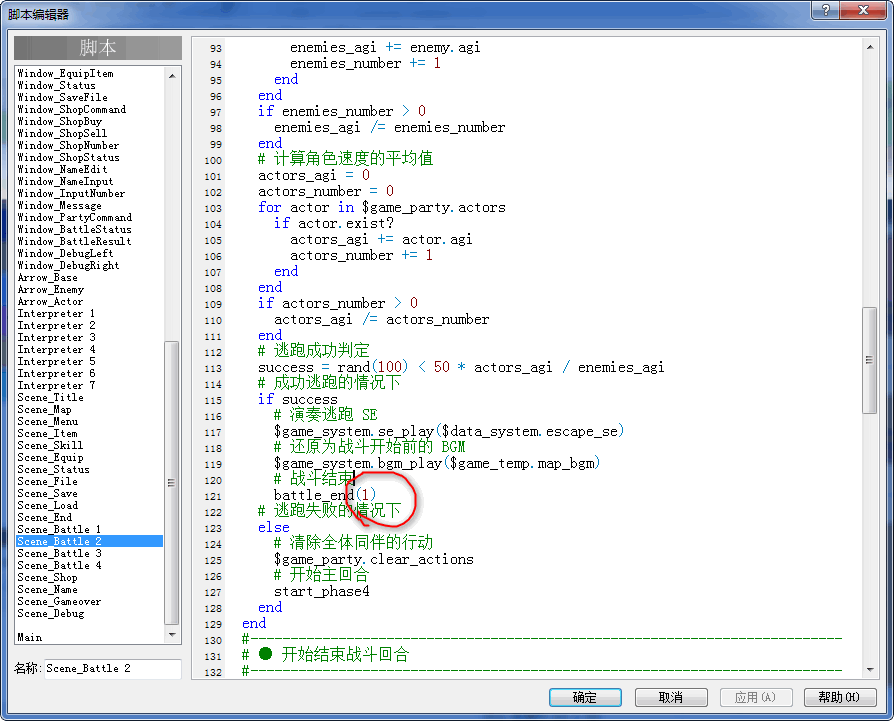The image size is (894, 721).
Task: Select Window_EquipItem script
Action: click(66, 73)
